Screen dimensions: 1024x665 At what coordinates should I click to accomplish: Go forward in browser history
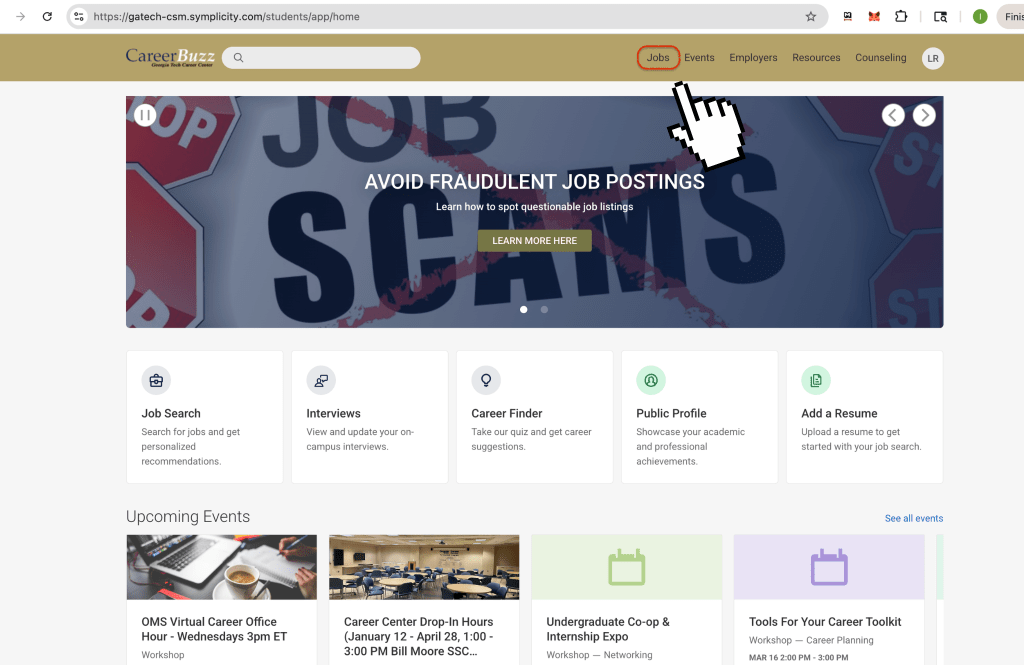click(20, 16)
